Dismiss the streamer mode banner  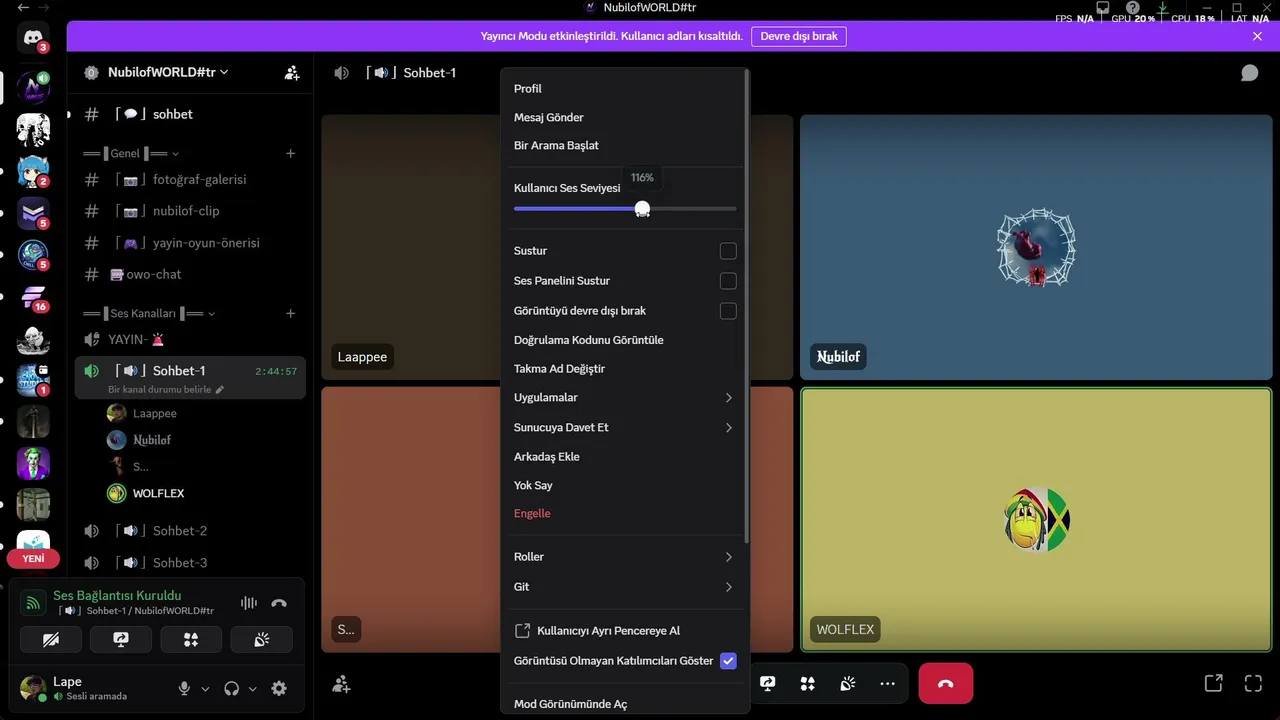[x=1257, y=36]
